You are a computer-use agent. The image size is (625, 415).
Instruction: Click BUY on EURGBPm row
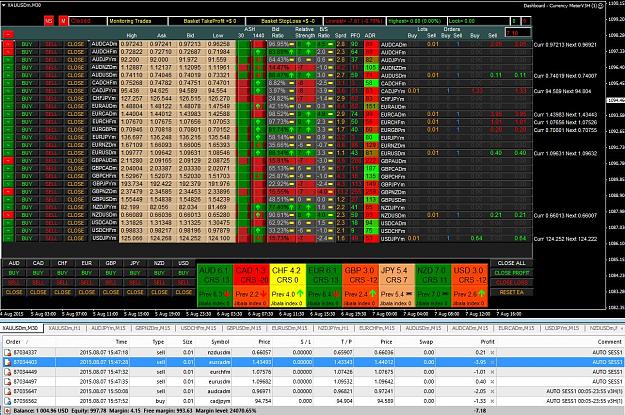(x=27, y=130)
